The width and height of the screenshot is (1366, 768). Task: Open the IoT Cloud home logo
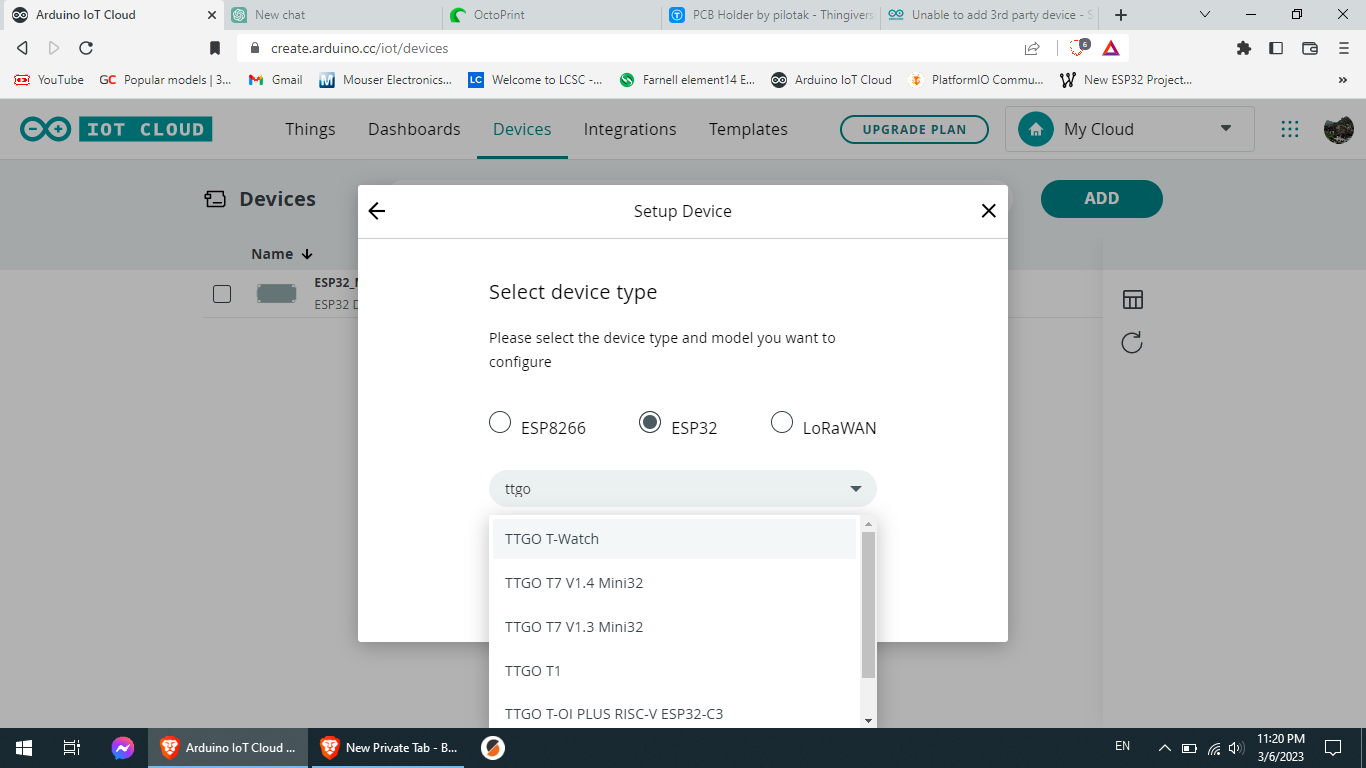pos(114,128)
